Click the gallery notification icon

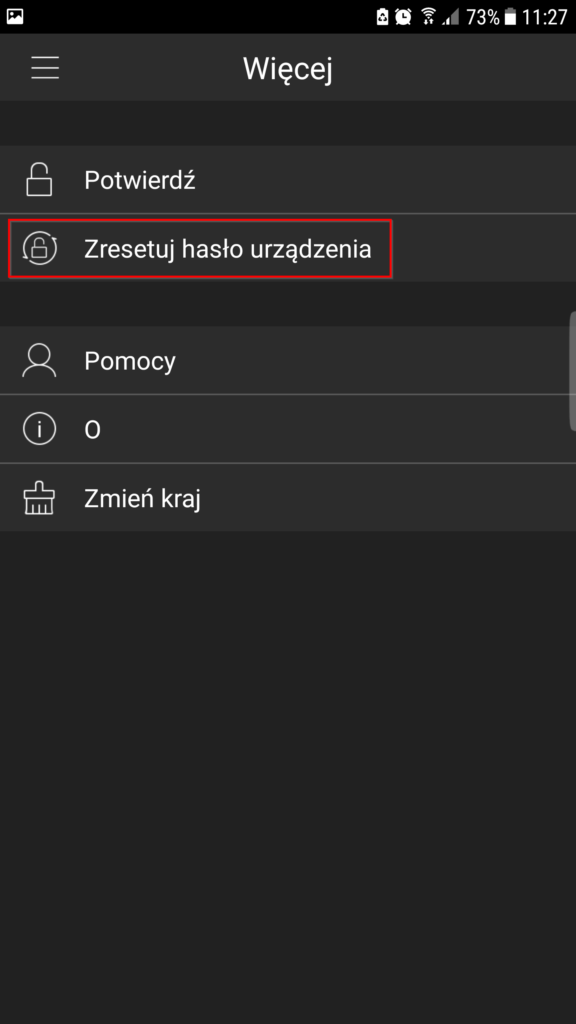[14, 15]
